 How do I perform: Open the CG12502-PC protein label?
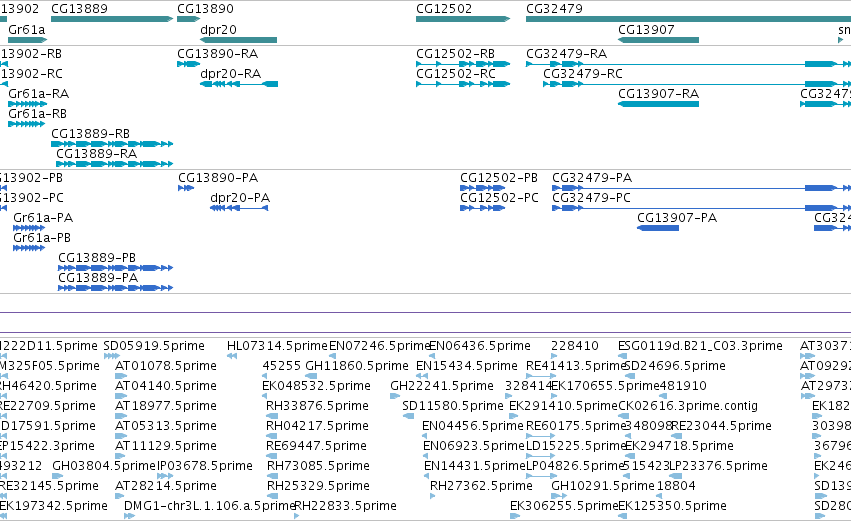tap(499, 198)
